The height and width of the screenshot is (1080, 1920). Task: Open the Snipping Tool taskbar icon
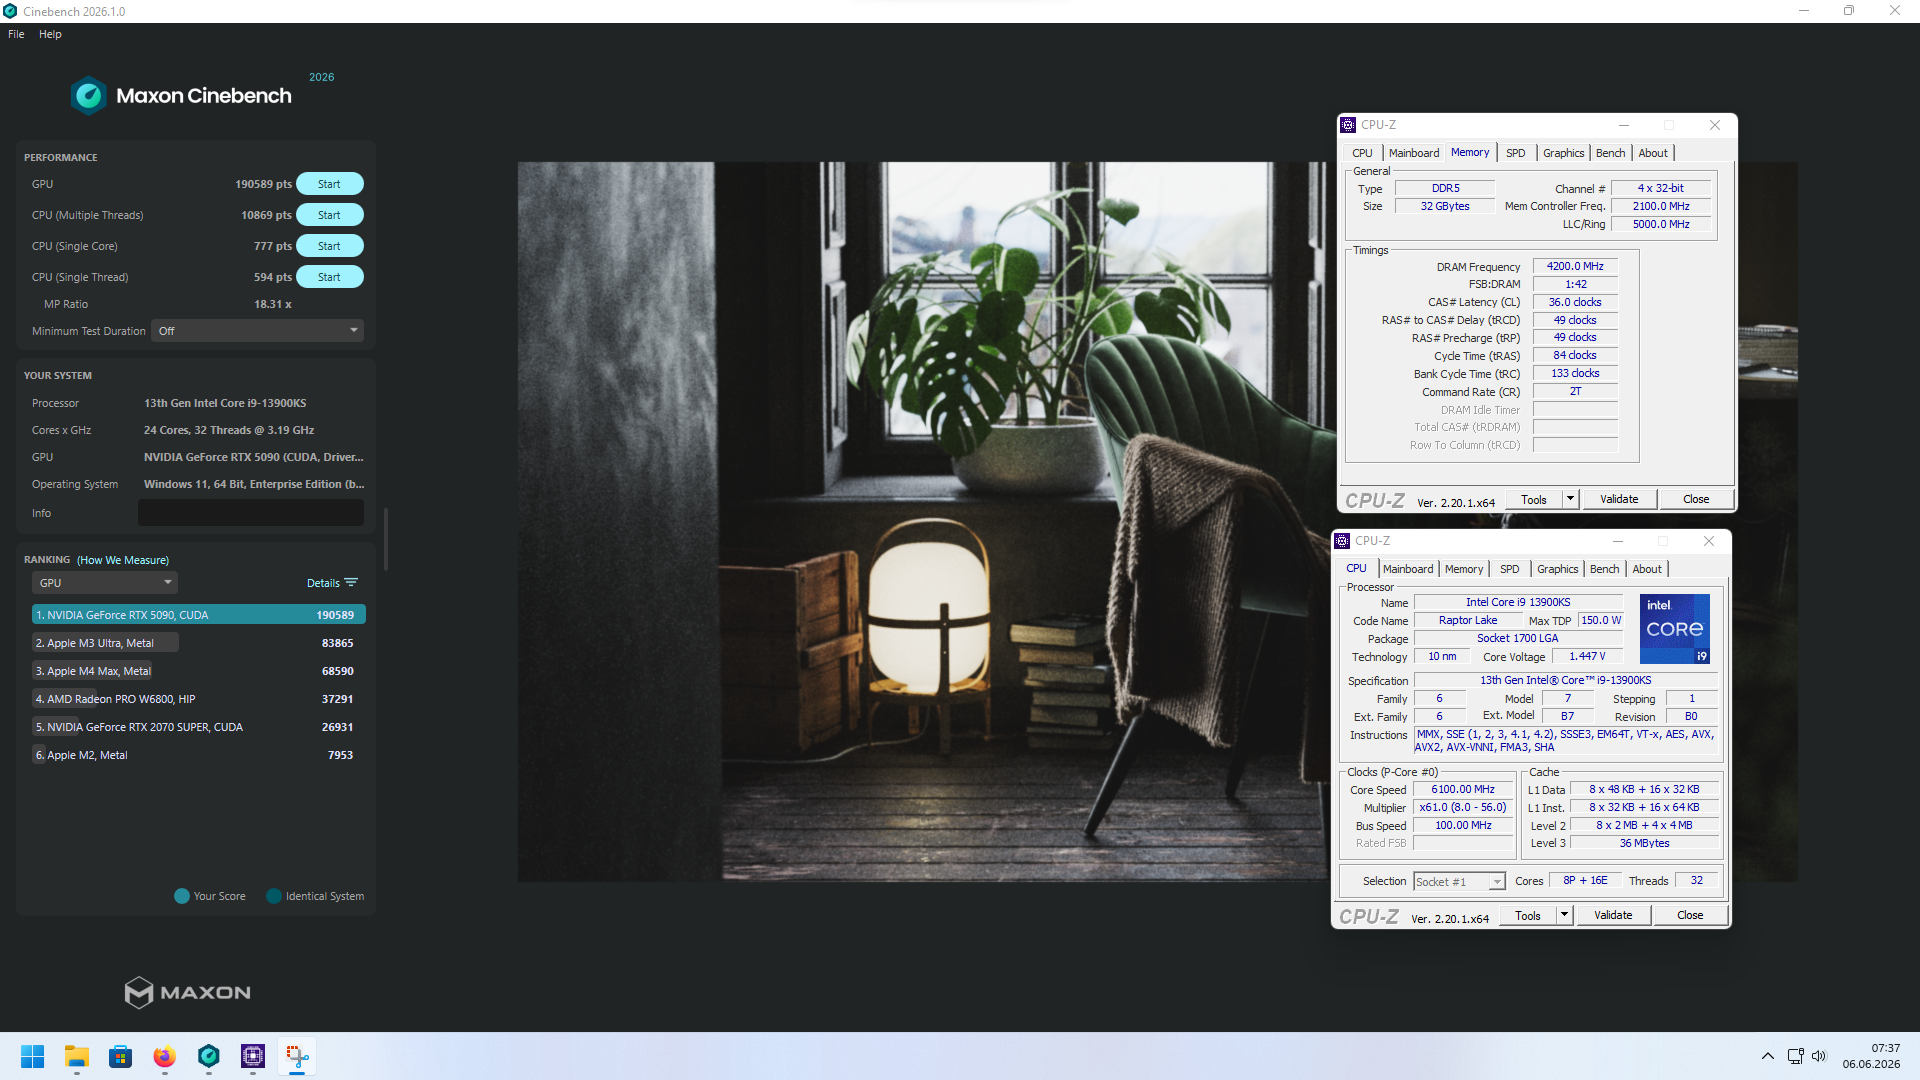(297, 1056)
